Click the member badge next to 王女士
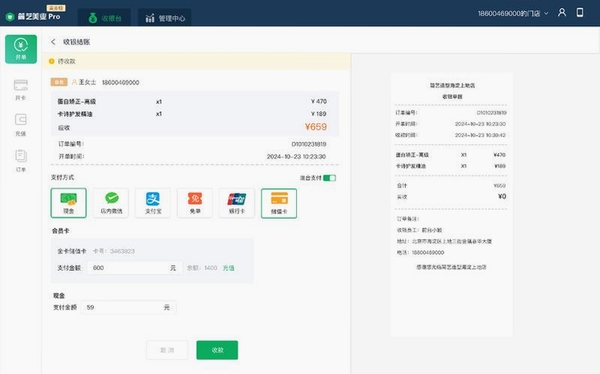Image resolution: width=600 pixels, height=374 pixels. point(59,82)
